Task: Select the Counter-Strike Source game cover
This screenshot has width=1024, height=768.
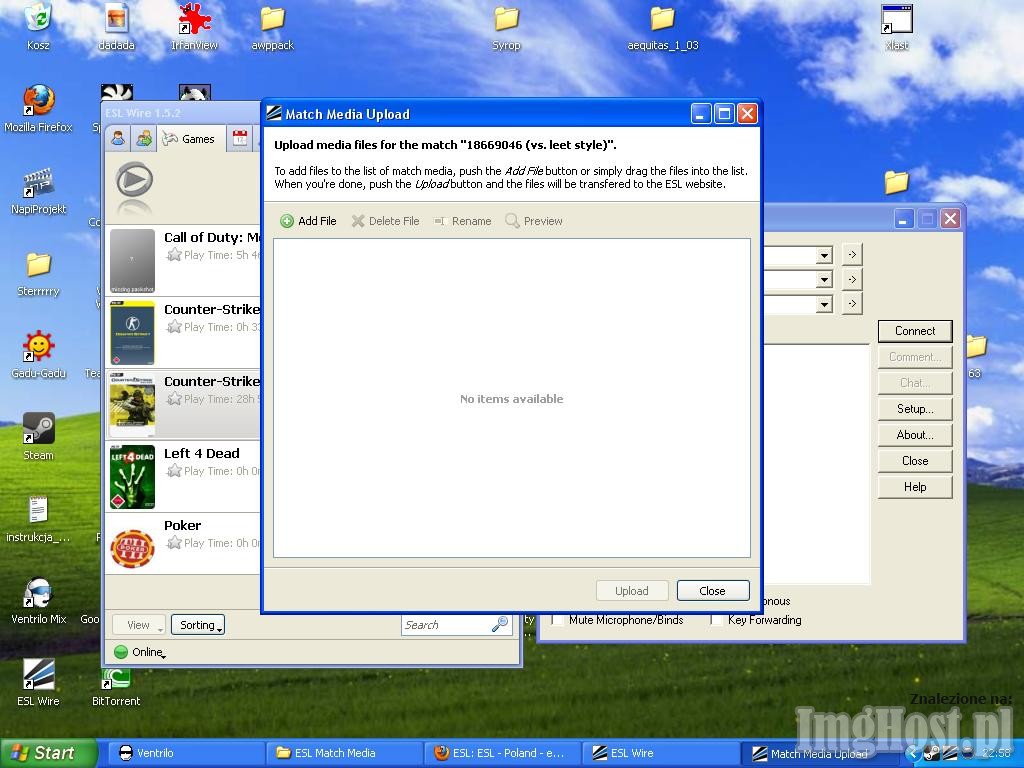Action: click(x=133, y=404)
